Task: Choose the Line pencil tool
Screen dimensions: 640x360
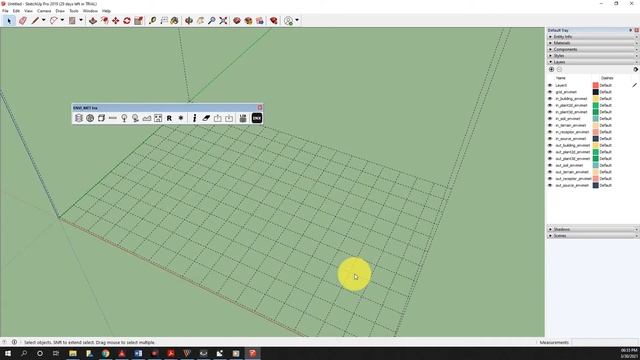Action: pyautogui.click(x=36, y=20)
